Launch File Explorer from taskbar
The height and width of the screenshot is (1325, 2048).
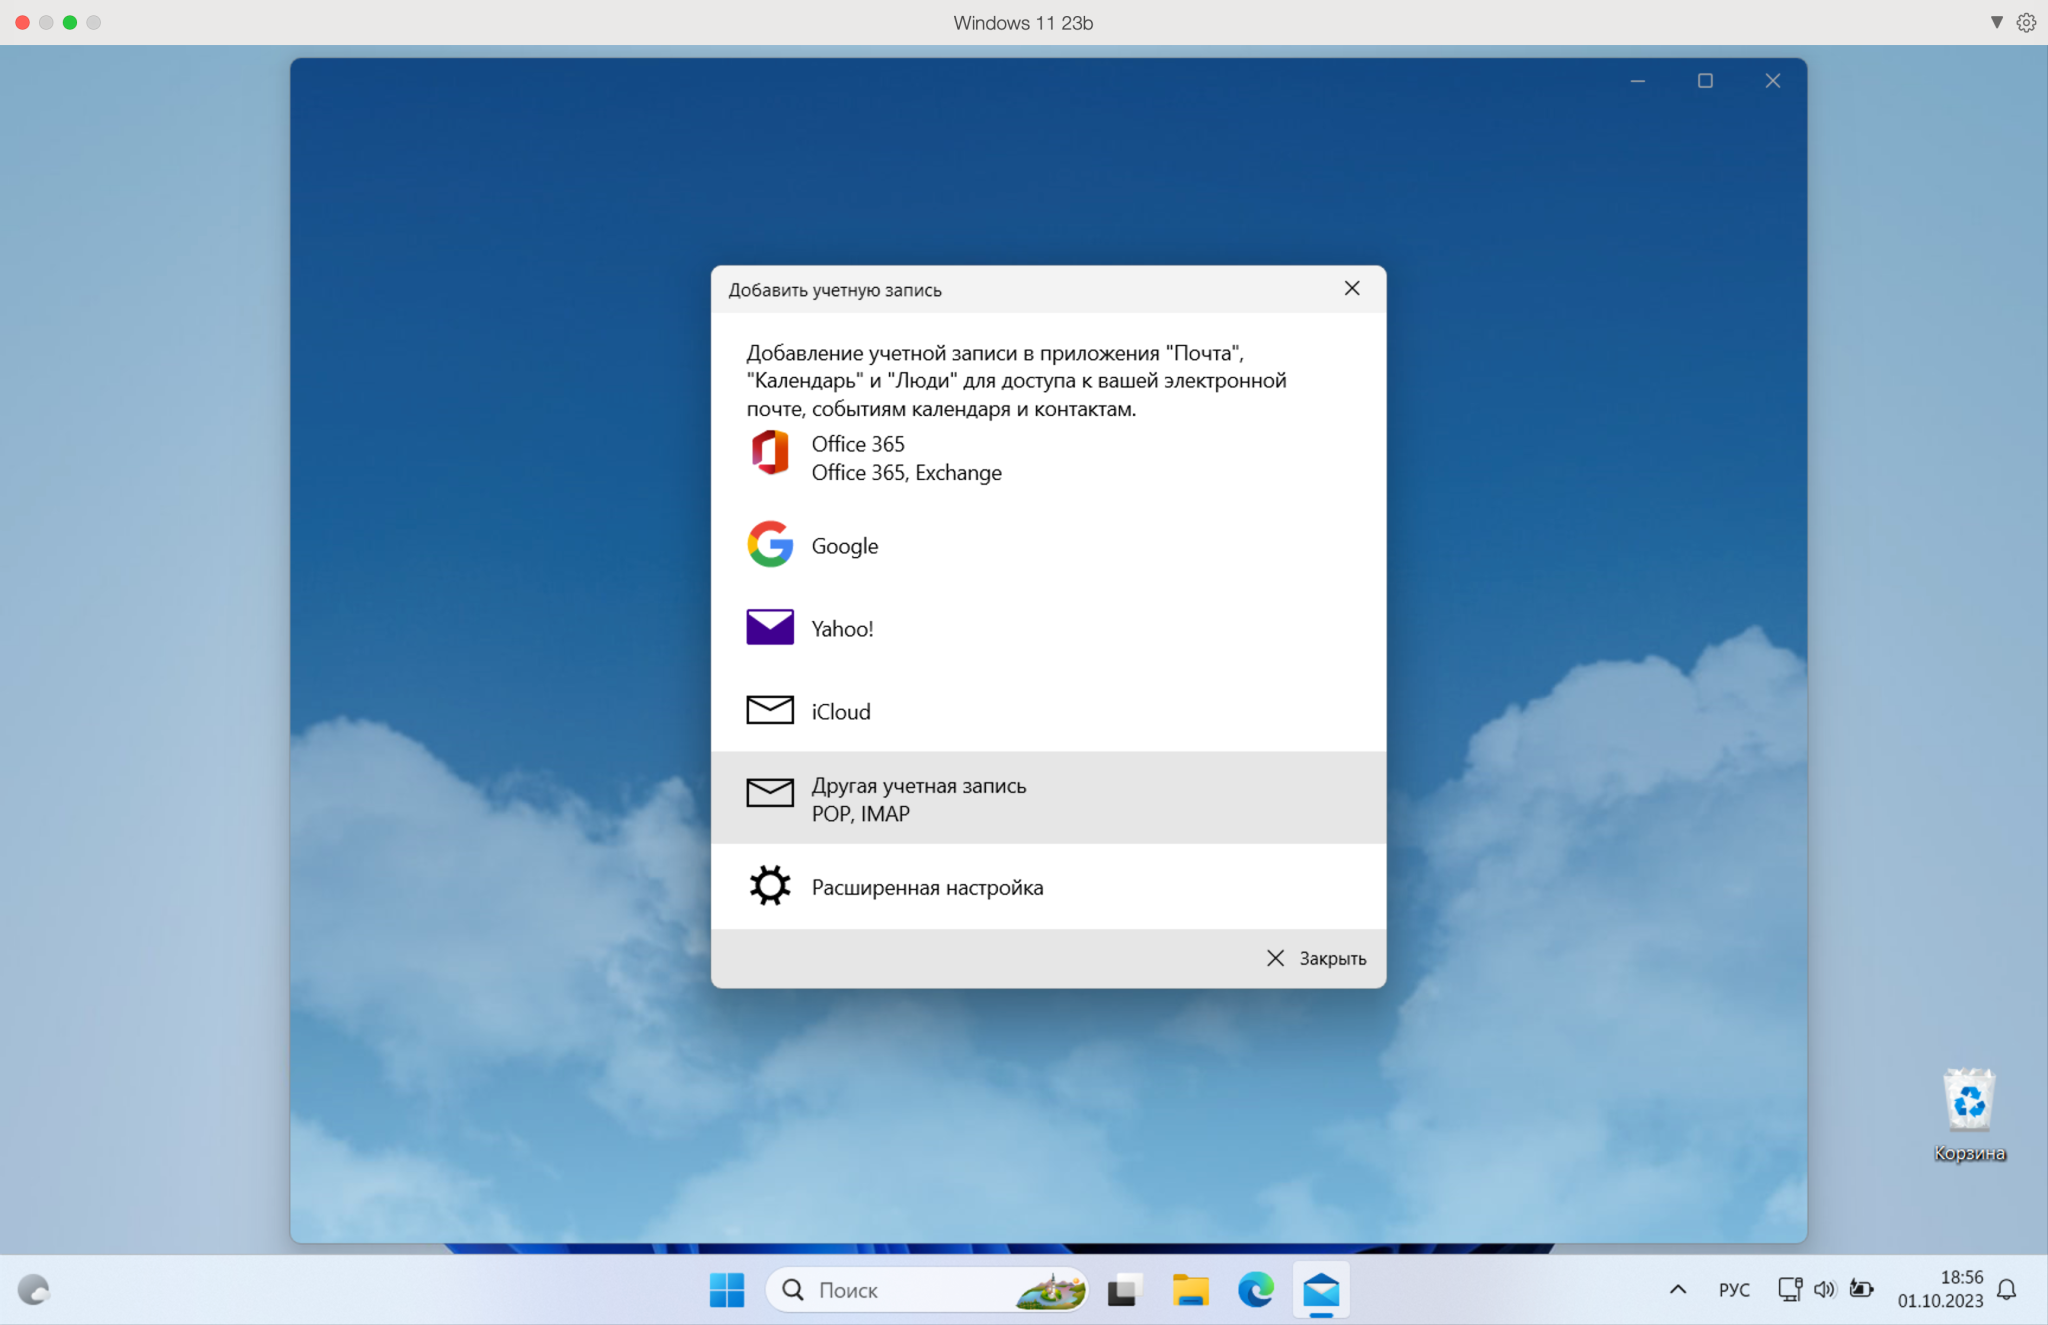point(1190,1290)
